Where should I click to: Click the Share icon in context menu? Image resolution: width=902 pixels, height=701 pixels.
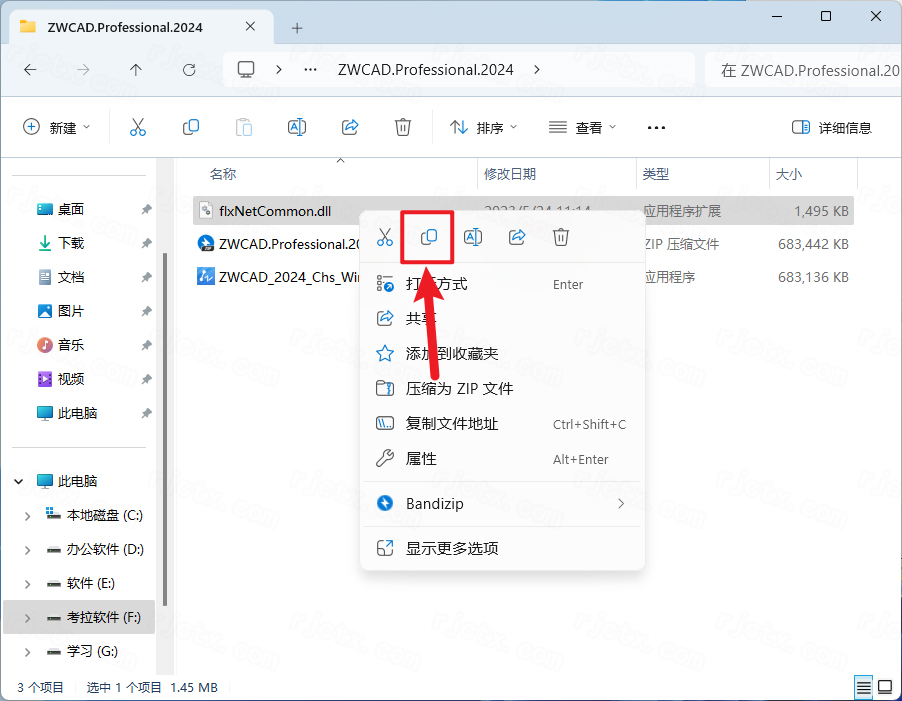[517, 237]
